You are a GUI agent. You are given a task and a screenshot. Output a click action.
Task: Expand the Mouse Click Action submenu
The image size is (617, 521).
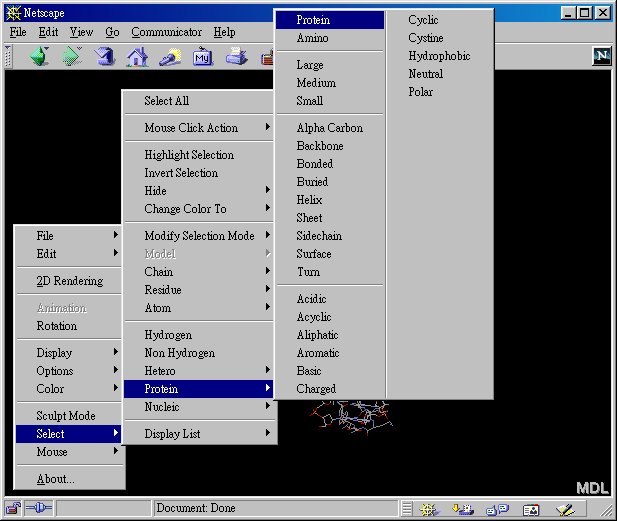(199, 127)
